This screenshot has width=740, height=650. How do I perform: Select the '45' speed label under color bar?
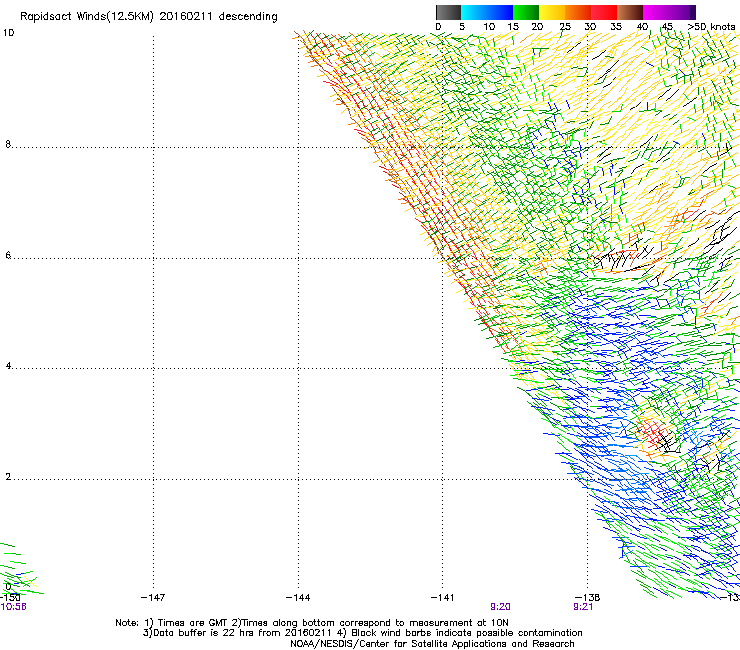pos(667,27)
